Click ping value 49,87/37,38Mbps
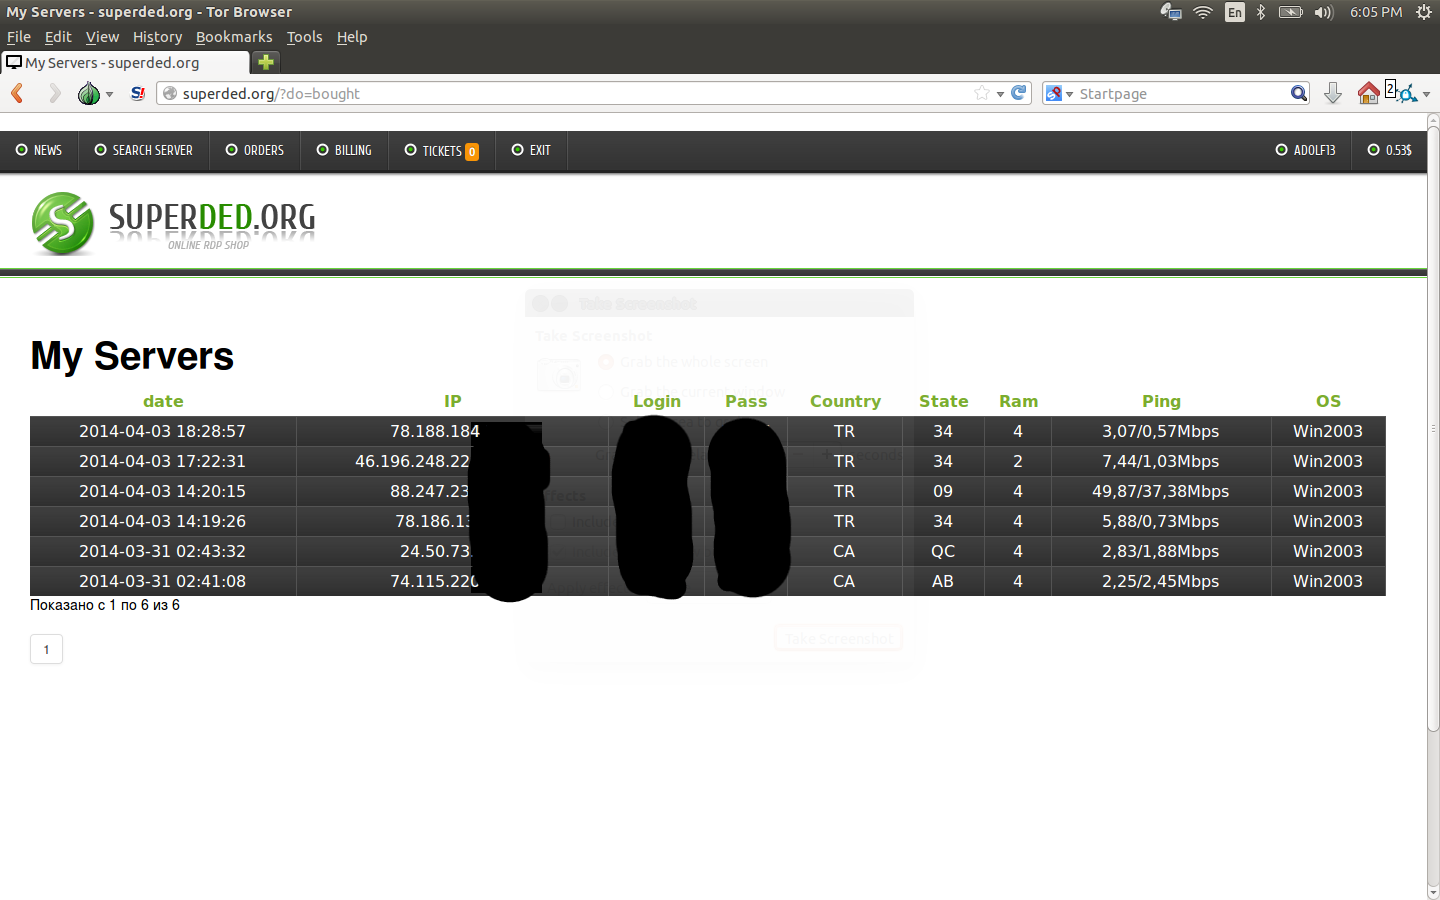The width and height of the screenshot is (1440, 900). (x=1160, y=491)
